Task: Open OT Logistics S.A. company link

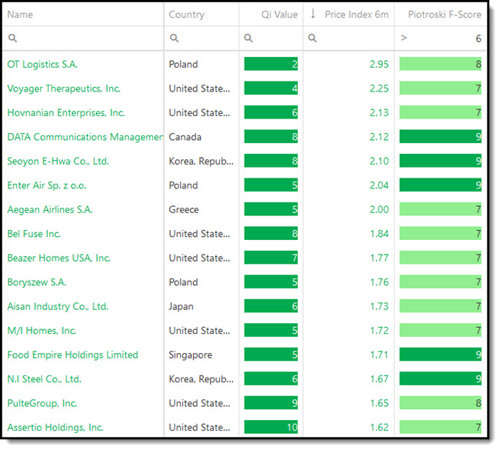Action: [42, 64]
